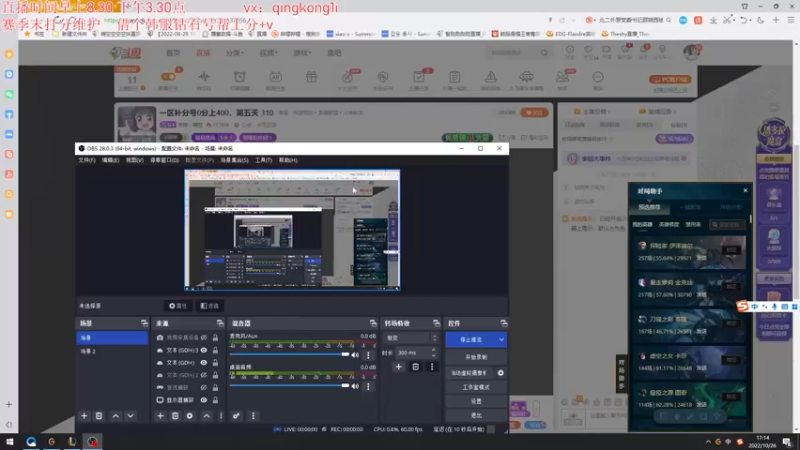The height and width of the screenshot is (450, 800).
Task: Open OBS View menu
Action: tap(135, 160)
